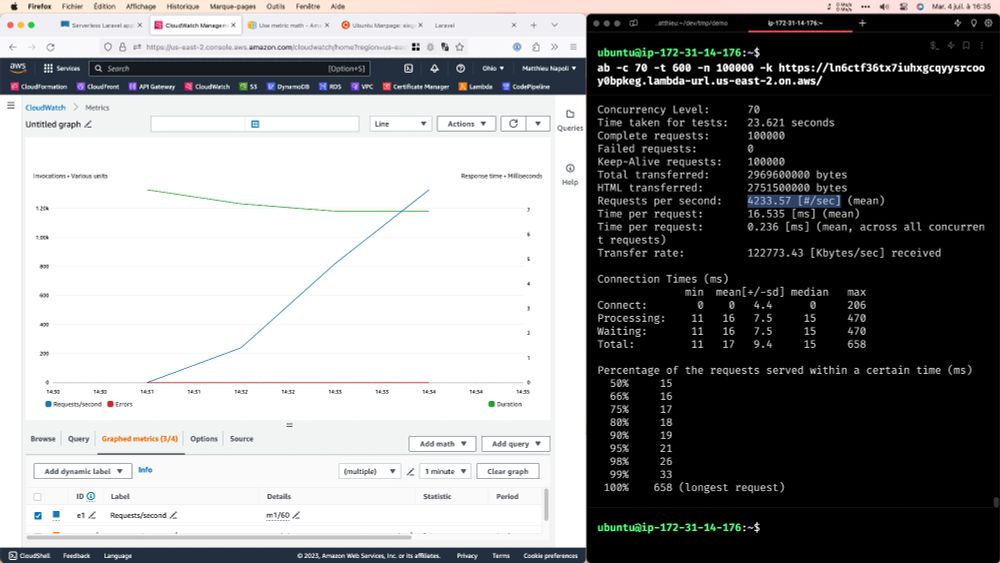Screen dimensions: 1000x563
Task: Open the Historique menu in macOS menu bar
Action: [182, 6]
